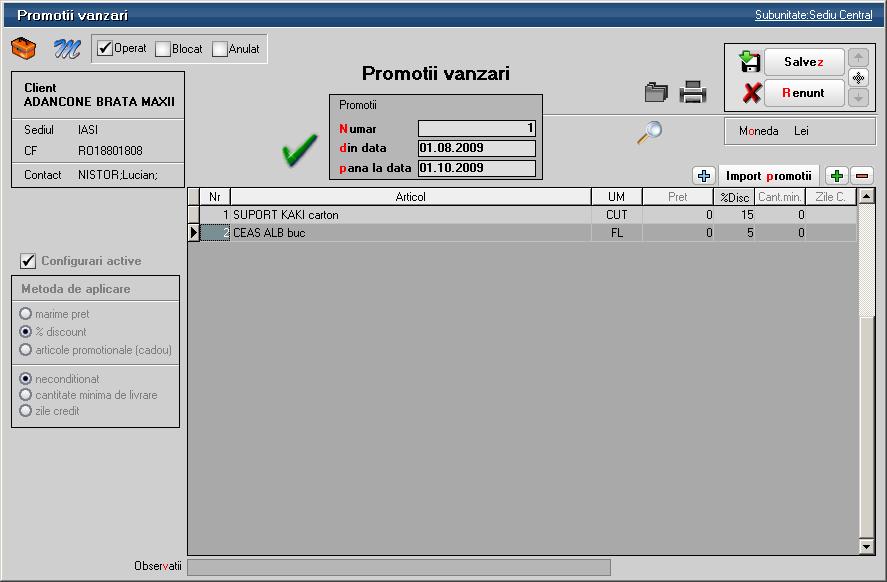Click the Salvez button

(804, 62)
